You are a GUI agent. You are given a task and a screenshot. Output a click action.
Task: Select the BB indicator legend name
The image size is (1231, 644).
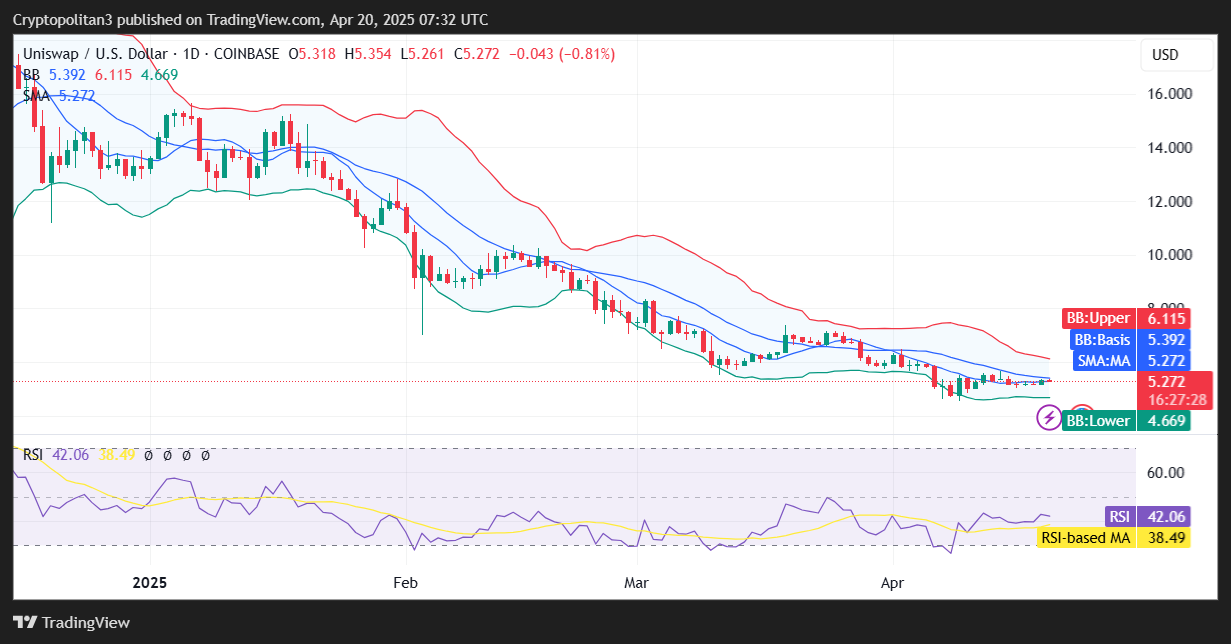32,74
